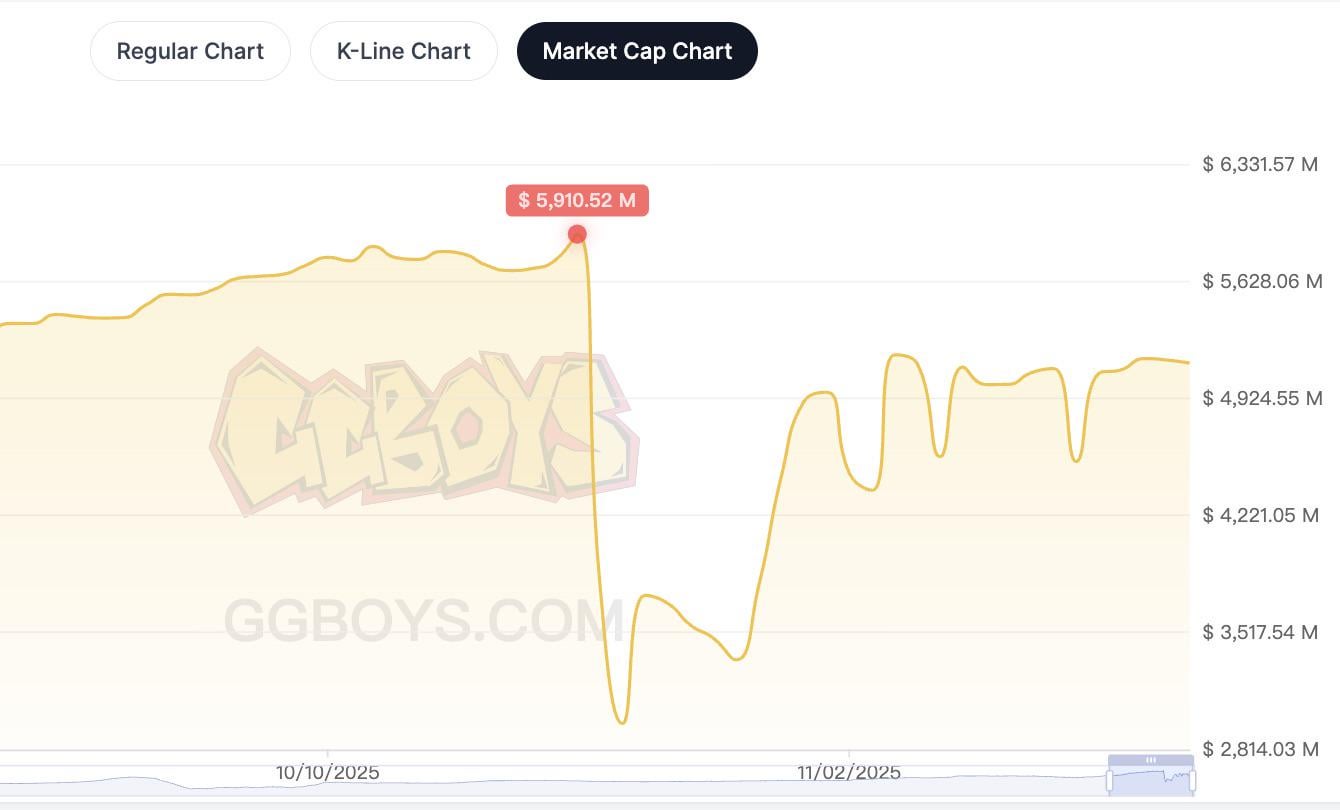Click the GGBOYS.COM watermark text
The image size is (1340, 810).
tap(424, 620)
